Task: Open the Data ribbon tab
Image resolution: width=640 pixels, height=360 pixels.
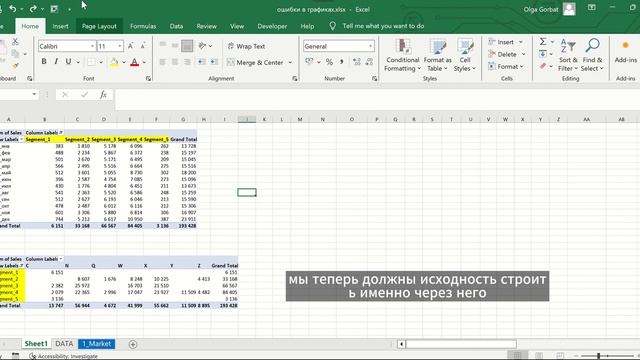Action: 176,26
